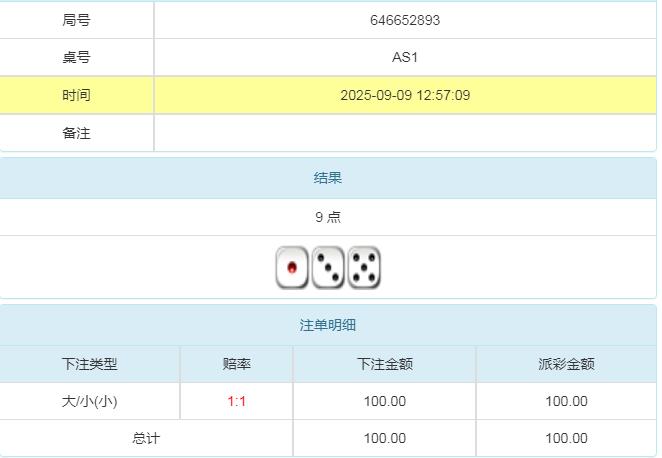
Task: Click the 赔率 column header
Action: (236, 364)
